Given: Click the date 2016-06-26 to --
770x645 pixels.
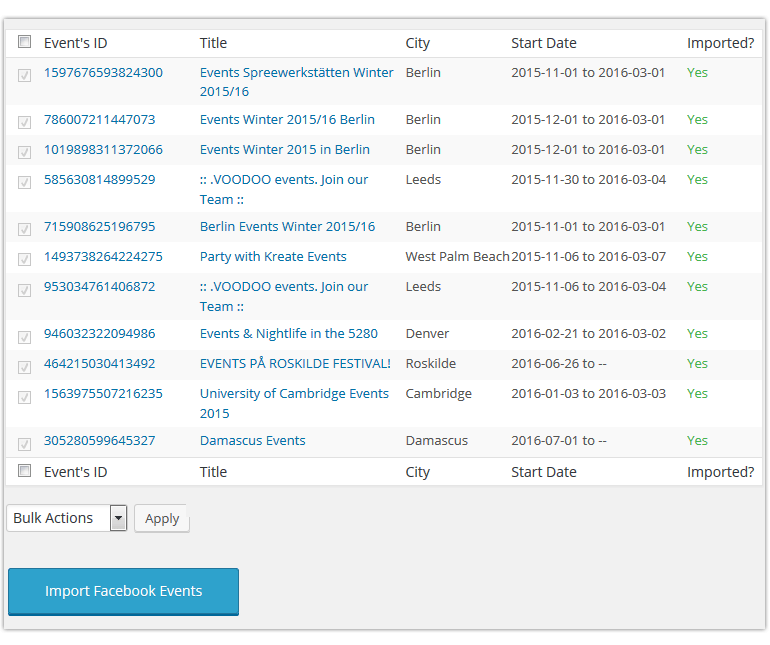Looking at the screenshot, I should pyautogui.click(x=559, y=364).
